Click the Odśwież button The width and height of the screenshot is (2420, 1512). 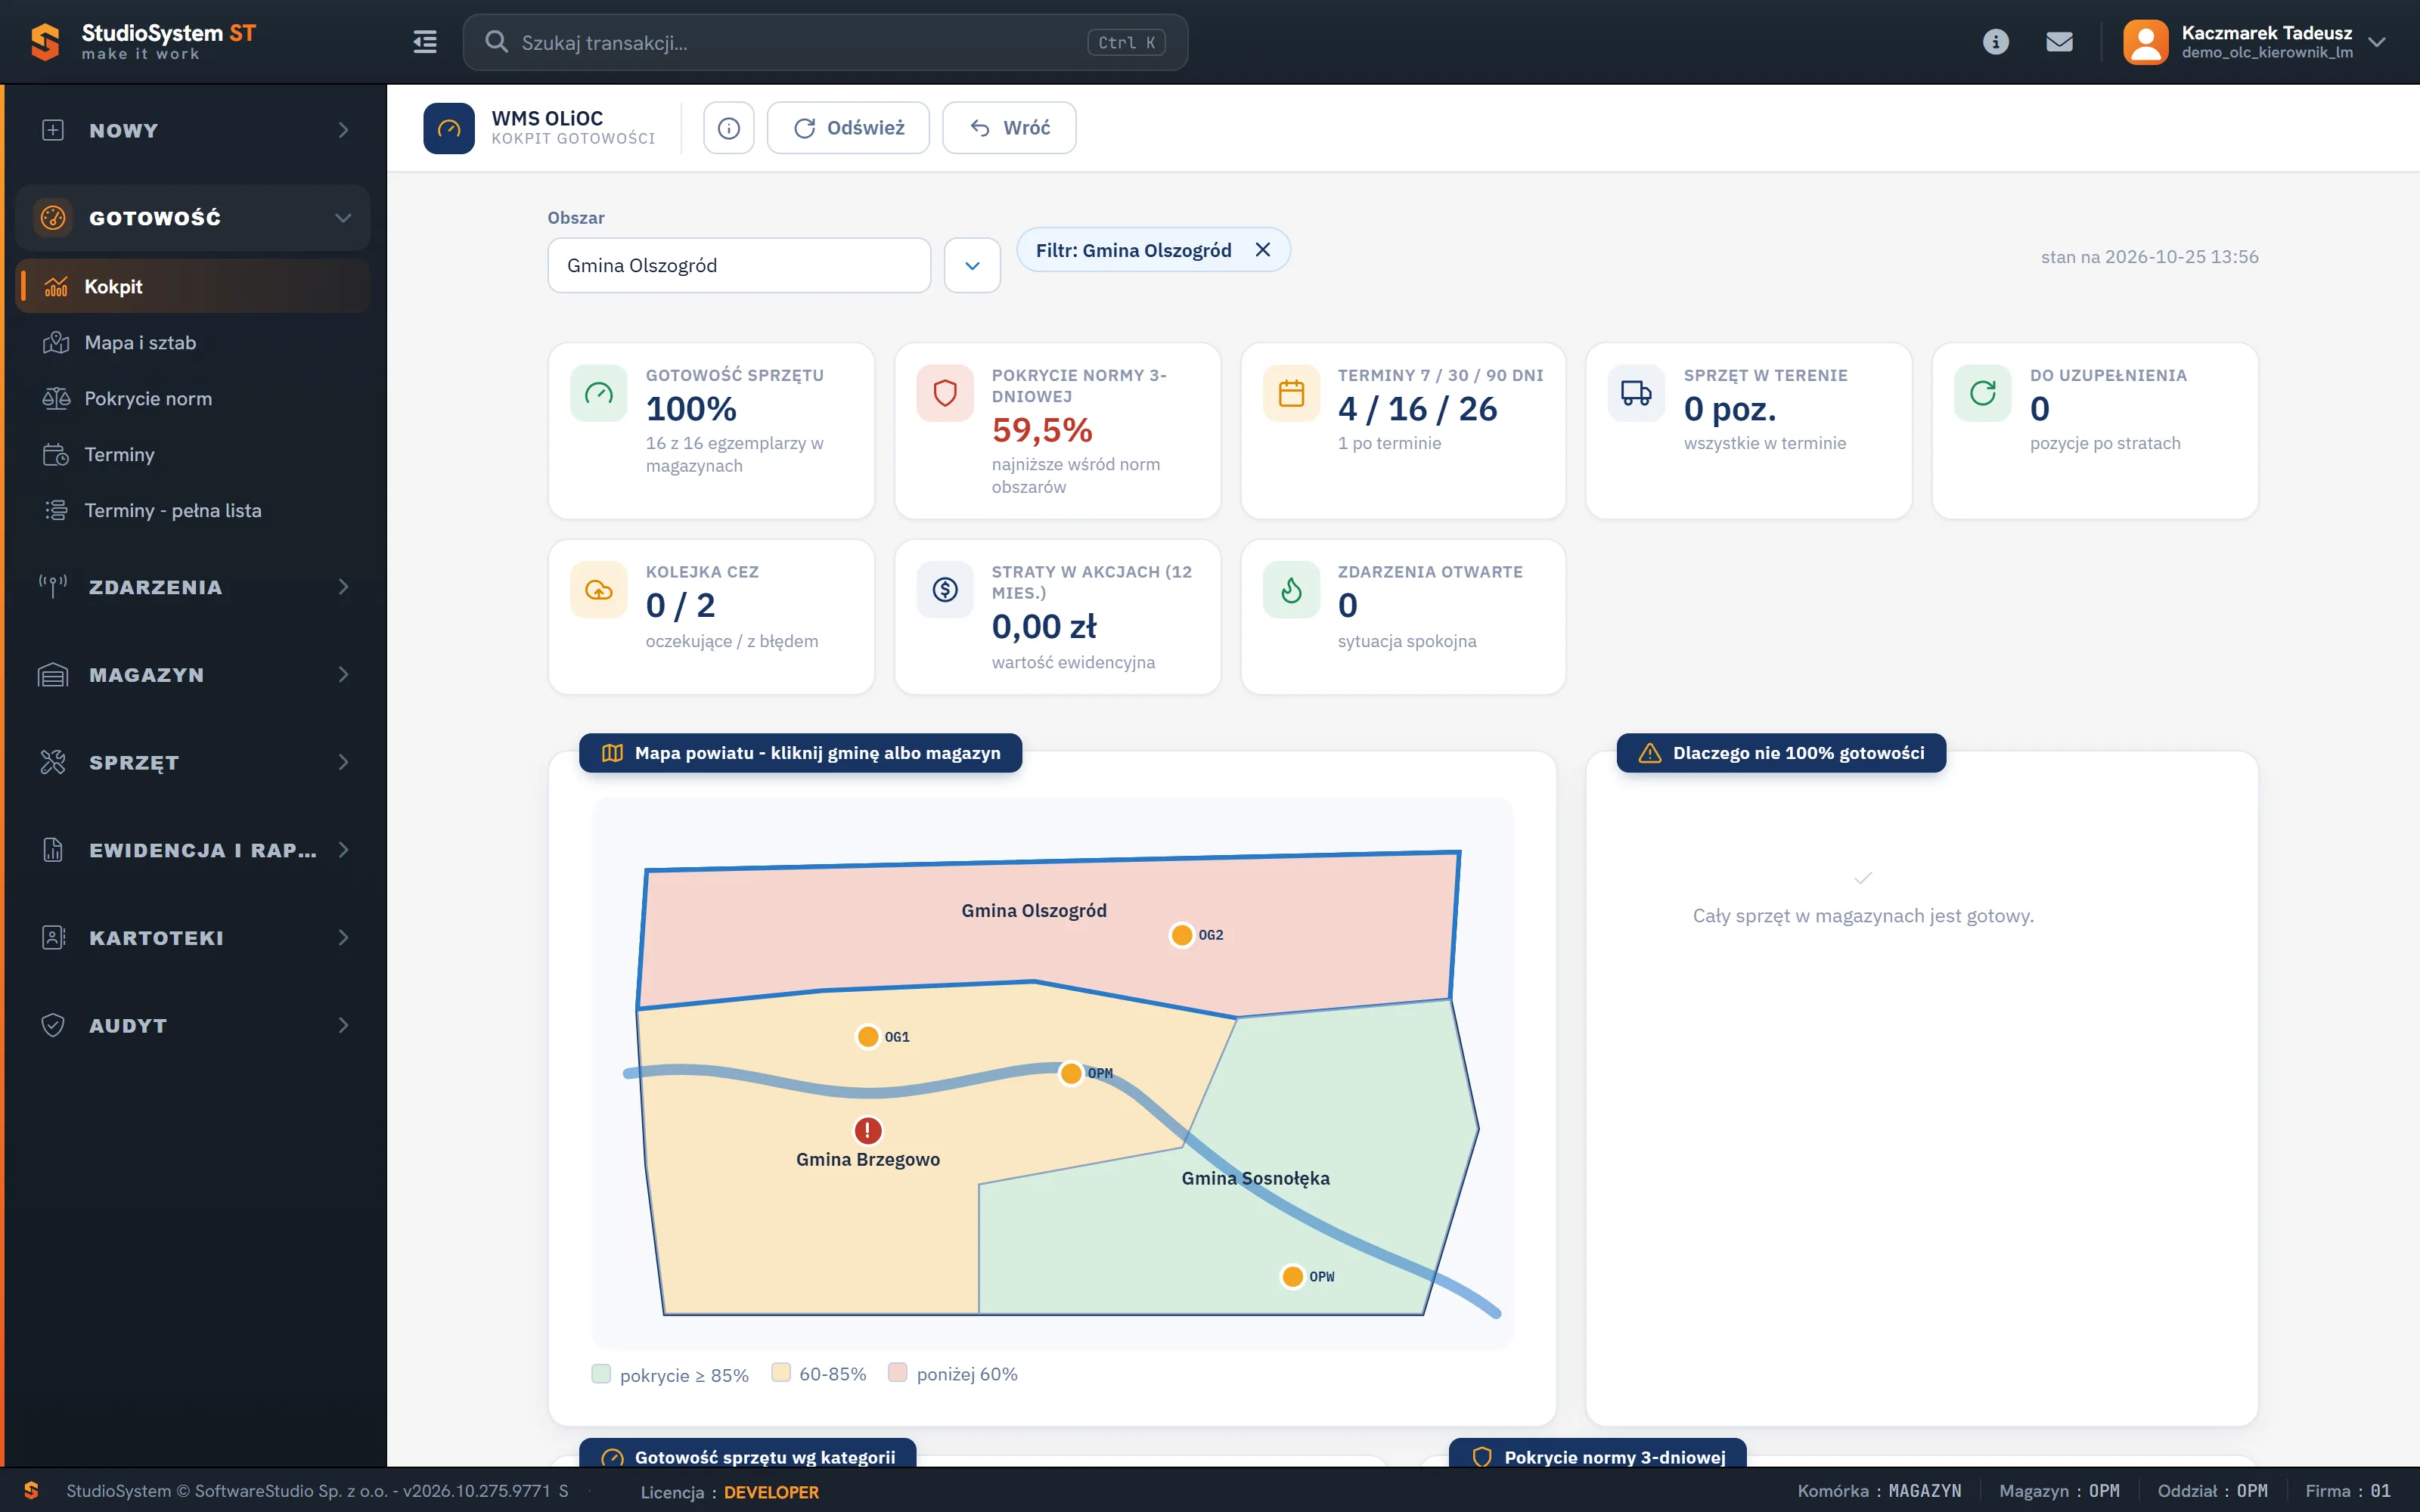[848, 128]
